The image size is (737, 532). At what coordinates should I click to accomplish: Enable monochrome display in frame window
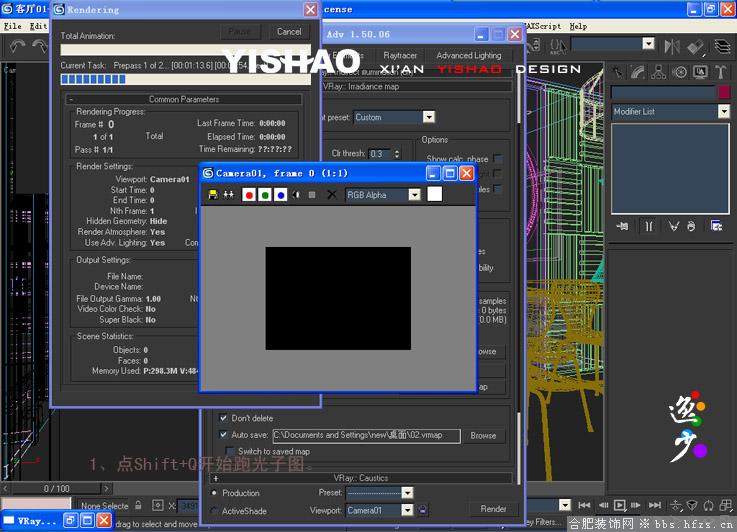click(312, 195)
